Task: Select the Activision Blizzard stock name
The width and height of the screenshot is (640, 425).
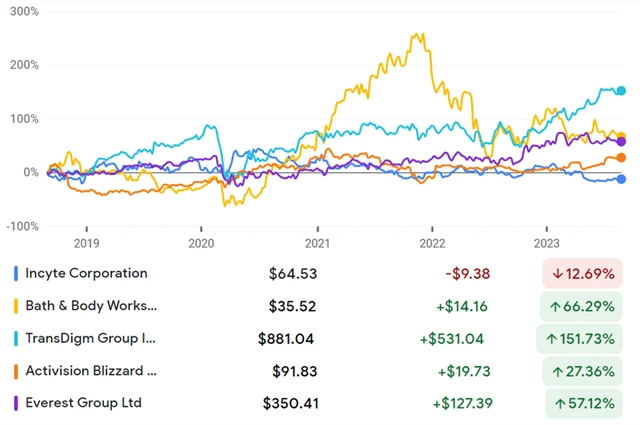Action: [91, 371]
